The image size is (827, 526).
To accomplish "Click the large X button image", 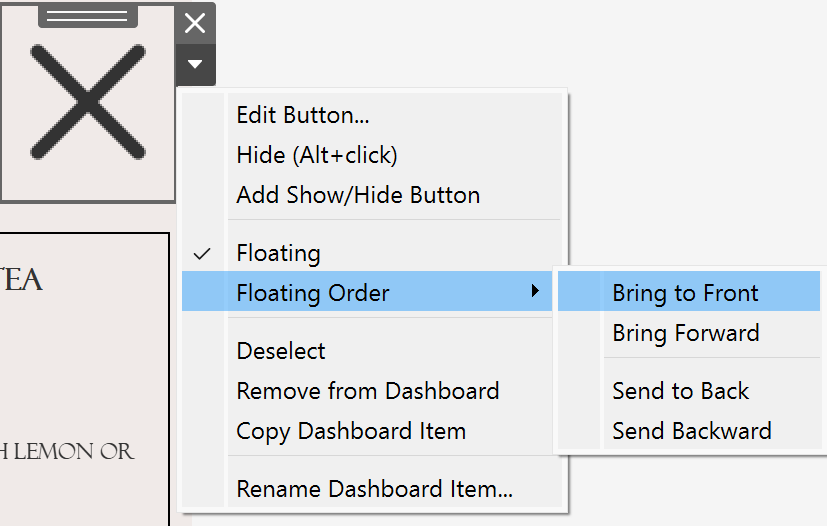I will [x=87, y=102].
